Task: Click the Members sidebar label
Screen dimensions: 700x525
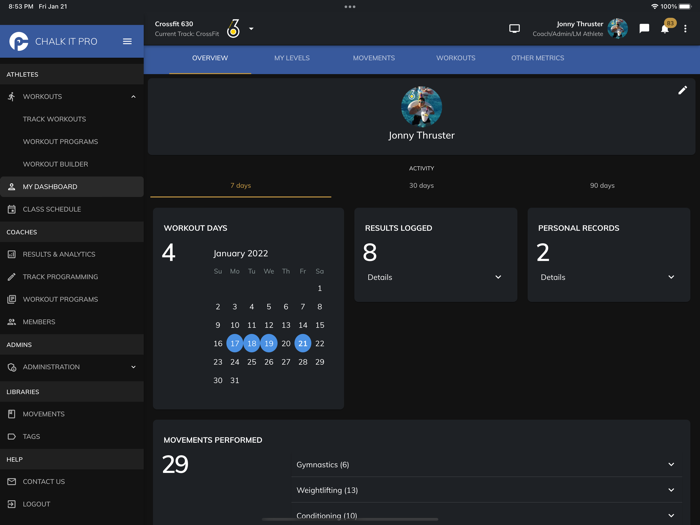Action: coord(39,322)
